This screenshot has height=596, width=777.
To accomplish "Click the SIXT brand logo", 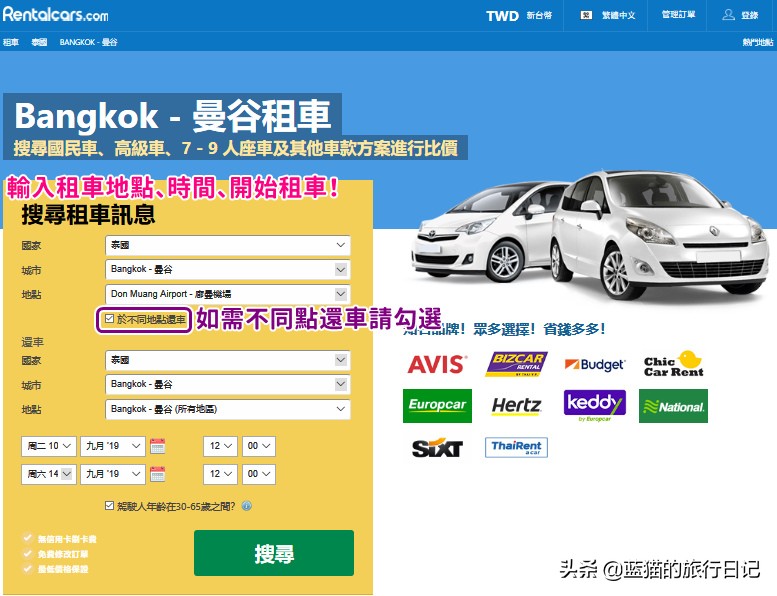I will (437, 448).
